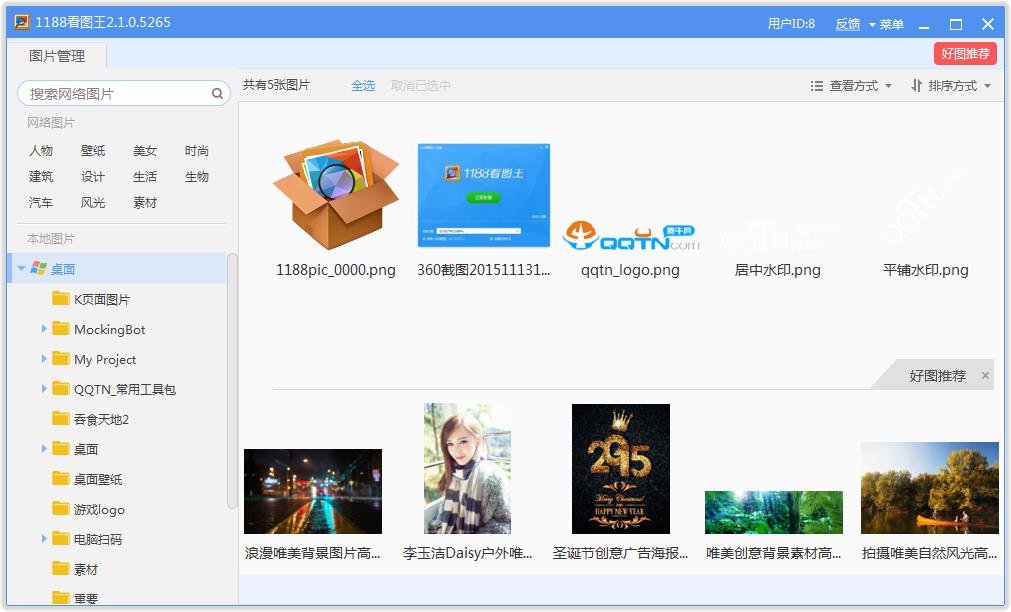Click the 吞食天地2 folder icon
The image size is (1011, 612).
(60, 419)
